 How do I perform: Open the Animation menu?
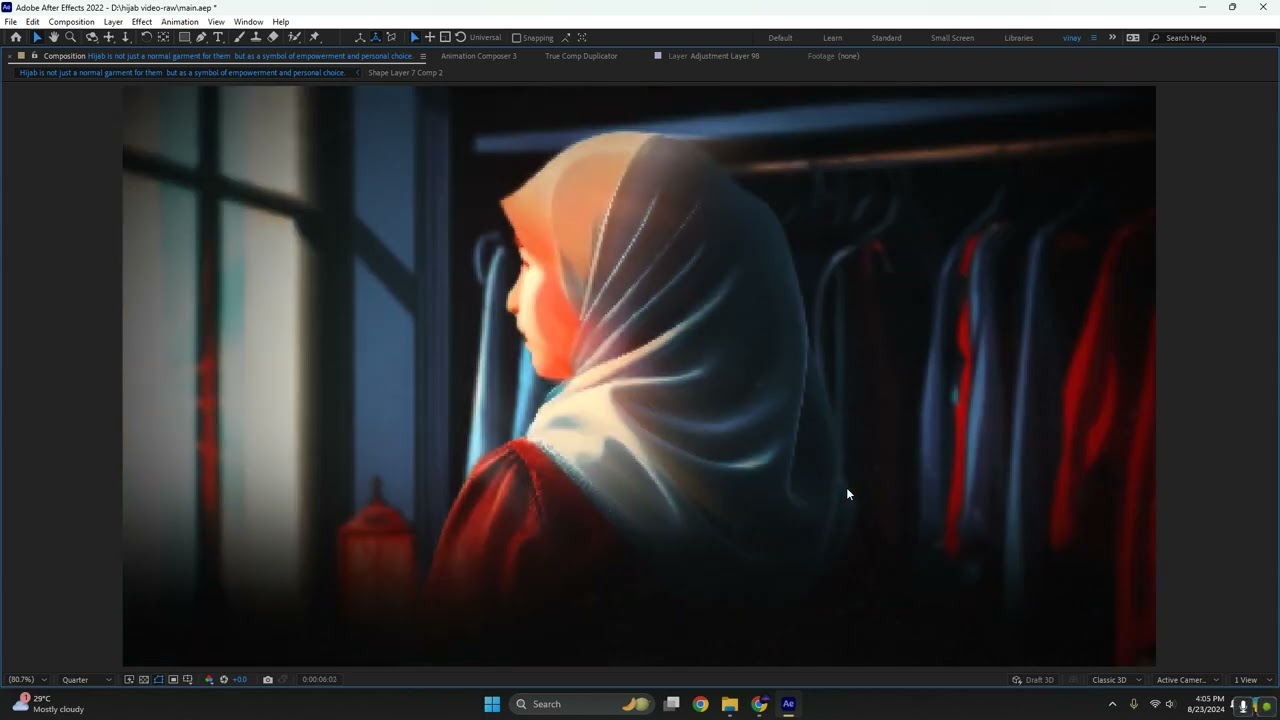(180, 22)
